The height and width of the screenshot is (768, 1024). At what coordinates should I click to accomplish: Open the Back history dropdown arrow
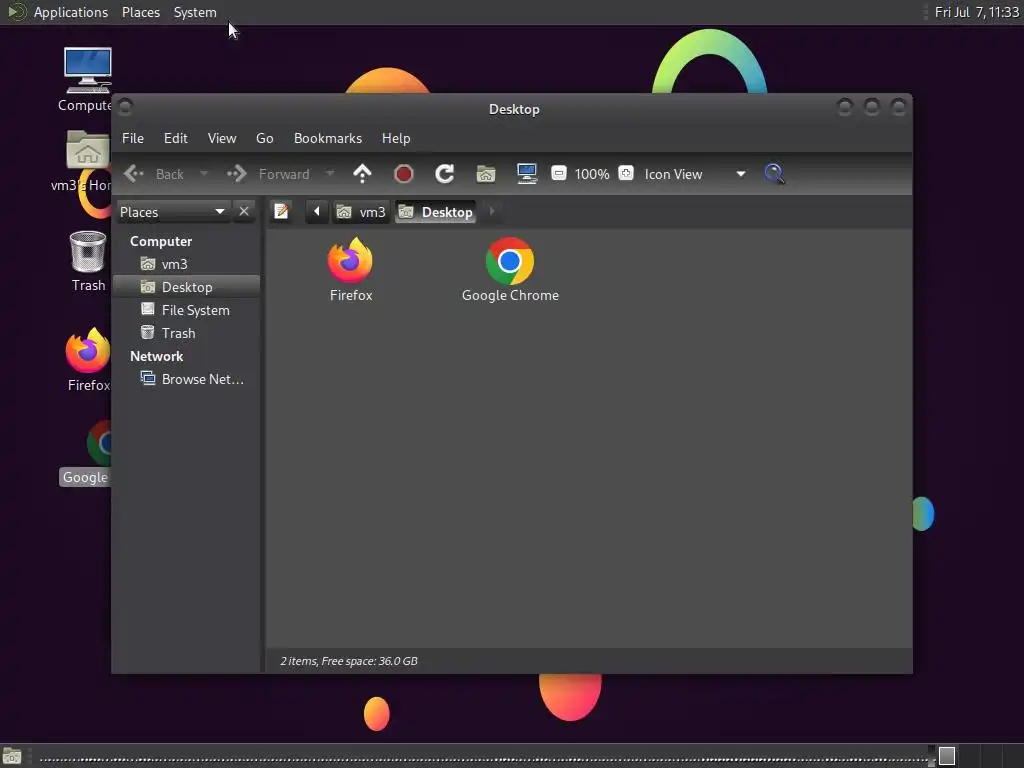click(204, 174)
